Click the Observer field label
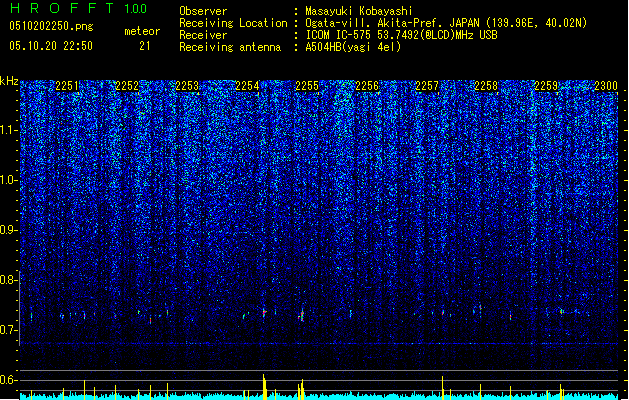 tap(203, 11)
